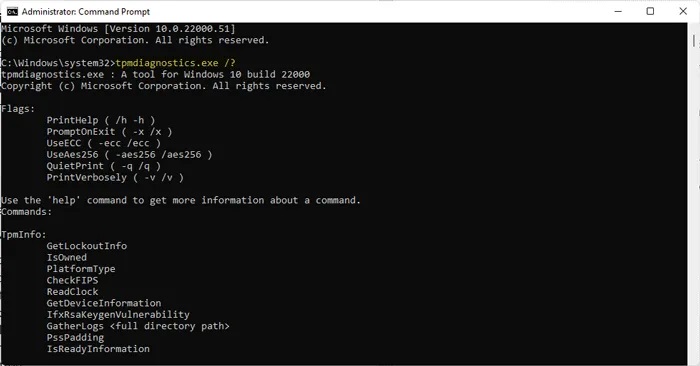Image resolution: width=700 pixels, height=366 pixels.
Task: Click the 'QuietPrint ( -q /q )' line
Action: point(103,166)
